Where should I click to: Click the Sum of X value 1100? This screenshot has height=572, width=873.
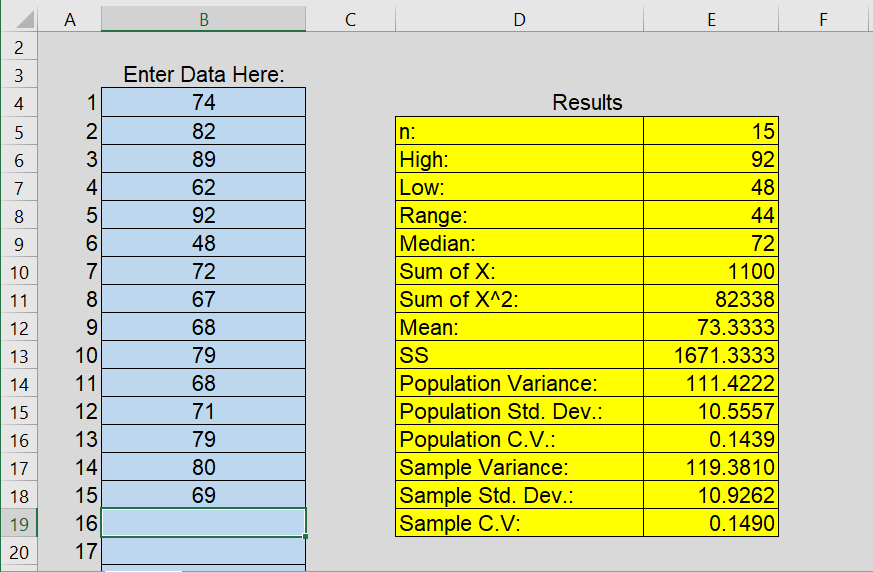pos(710,271)
